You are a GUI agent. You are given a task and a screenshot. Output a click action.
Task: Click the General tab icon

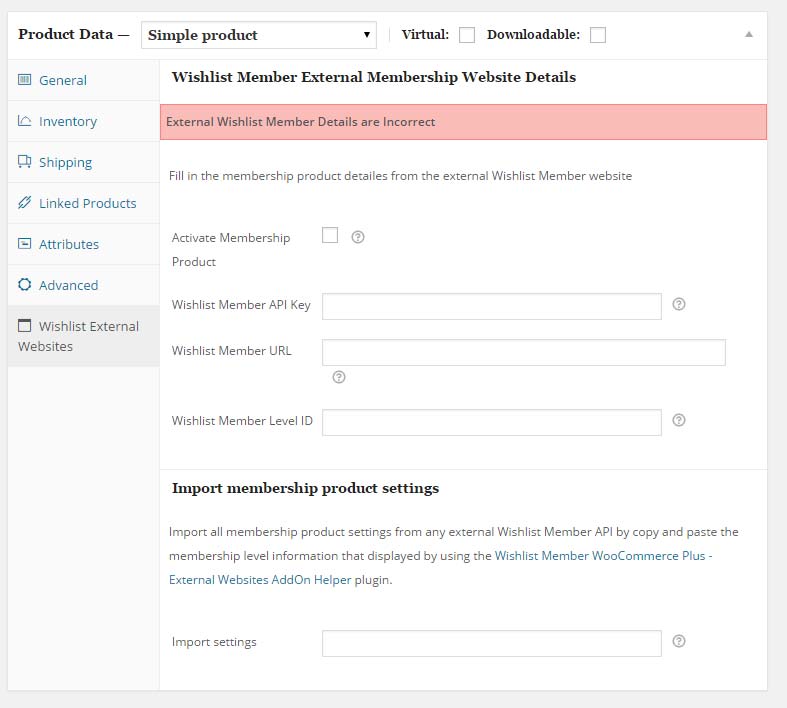coord(25,80)
